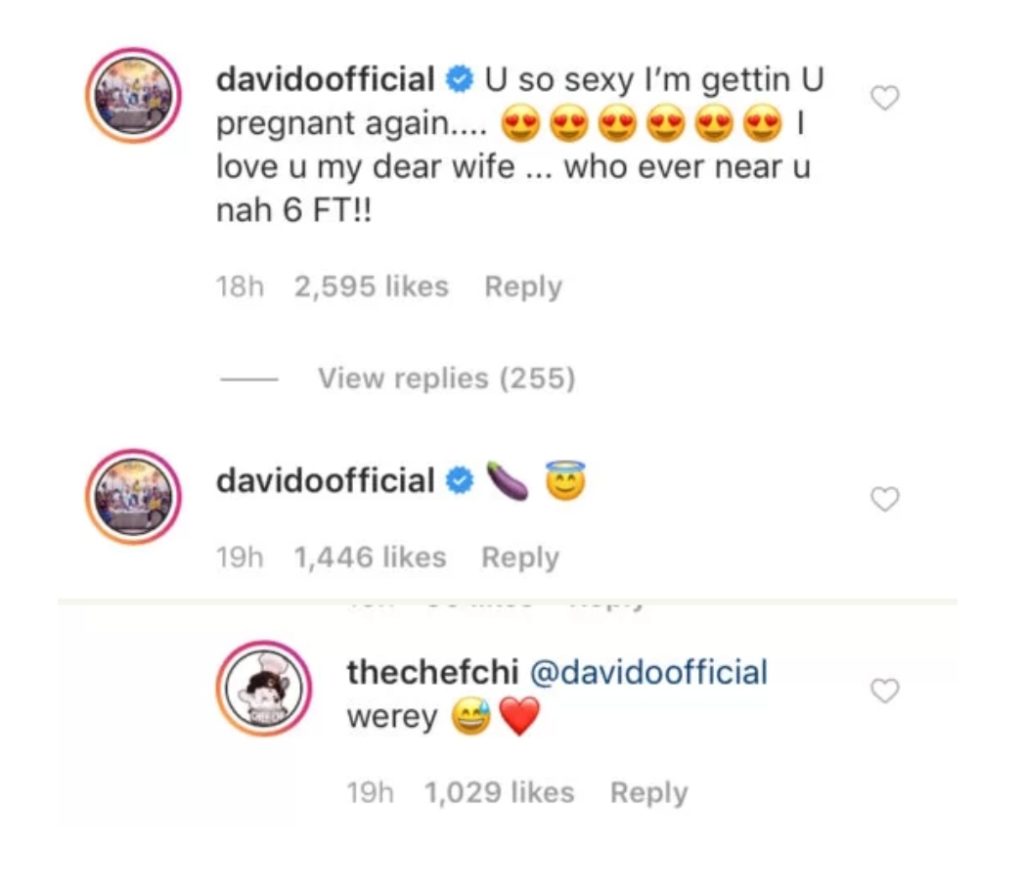View the 1,029 likes list

[500, 792]
